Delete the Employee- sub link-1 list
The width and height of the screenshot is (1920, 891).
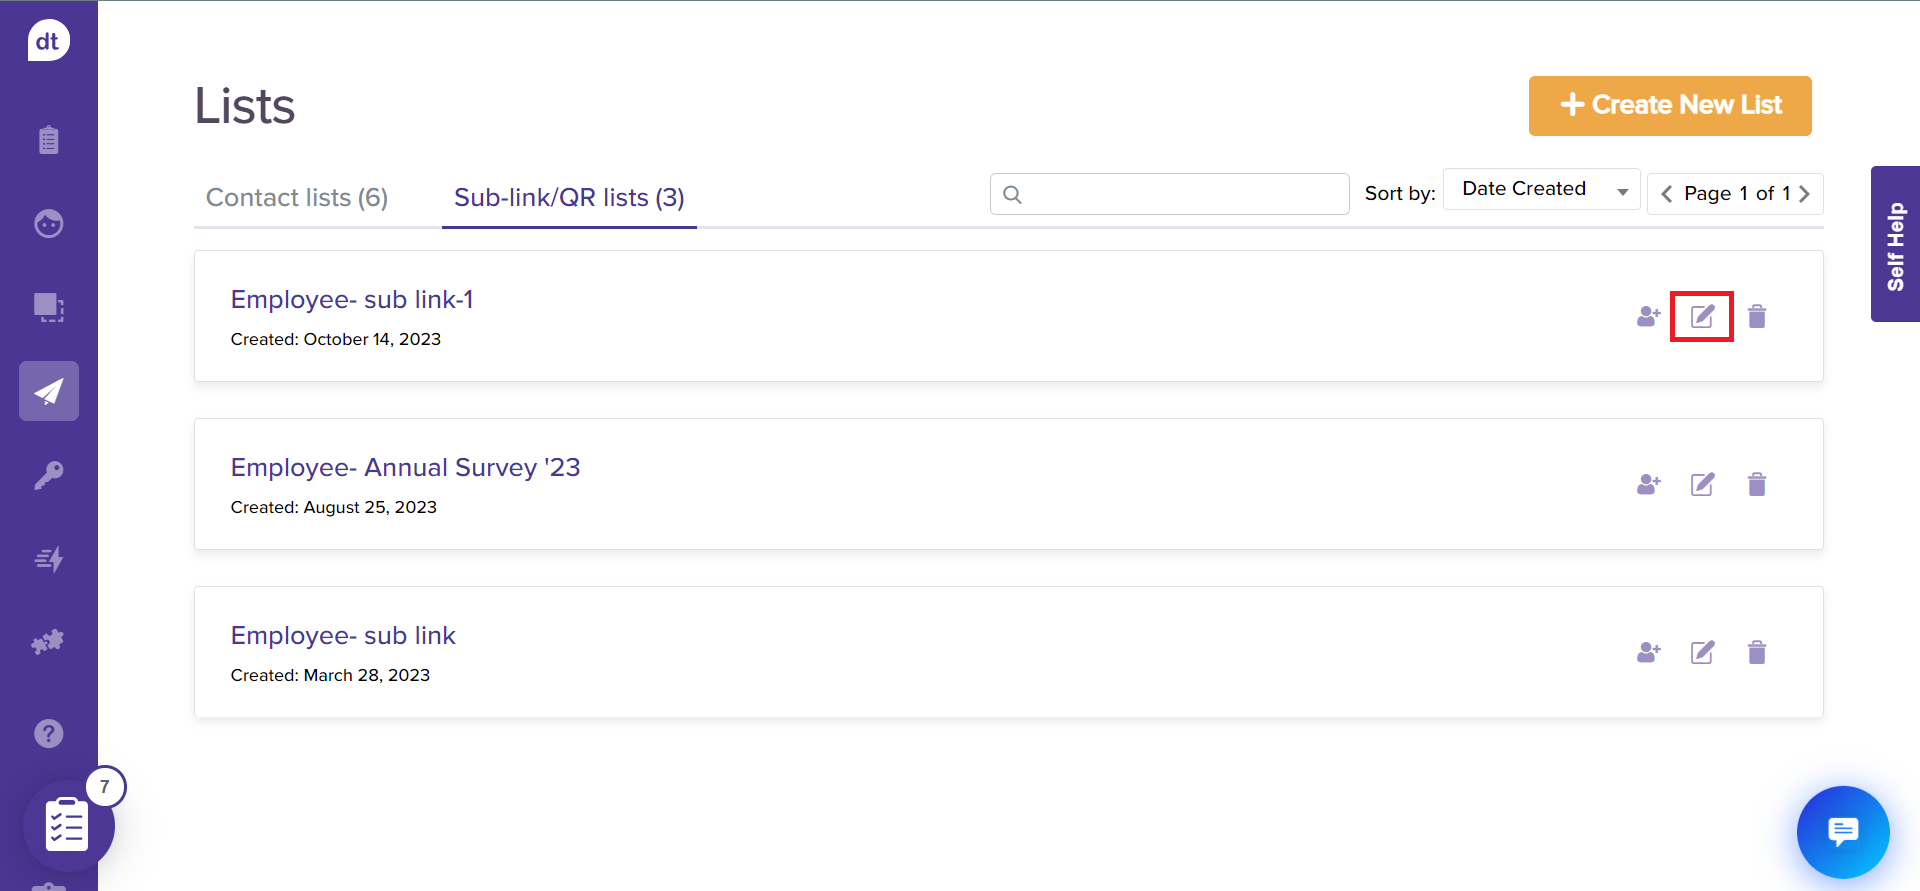pyautogui.click(x=1756, y=317)
